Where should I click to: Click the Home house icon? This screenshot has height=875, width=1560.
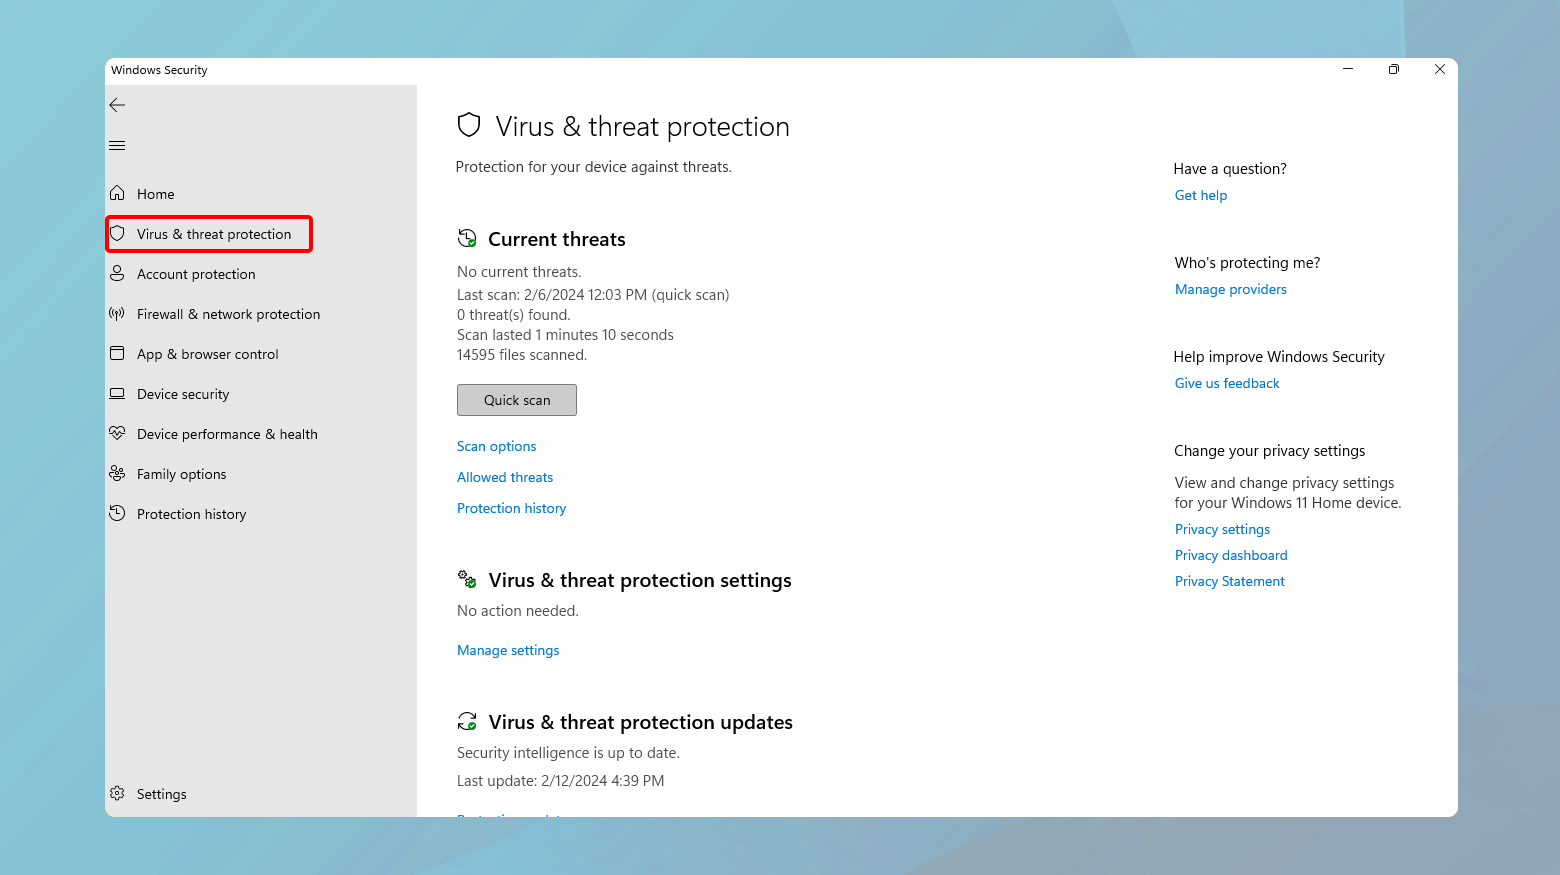[117, 193]
